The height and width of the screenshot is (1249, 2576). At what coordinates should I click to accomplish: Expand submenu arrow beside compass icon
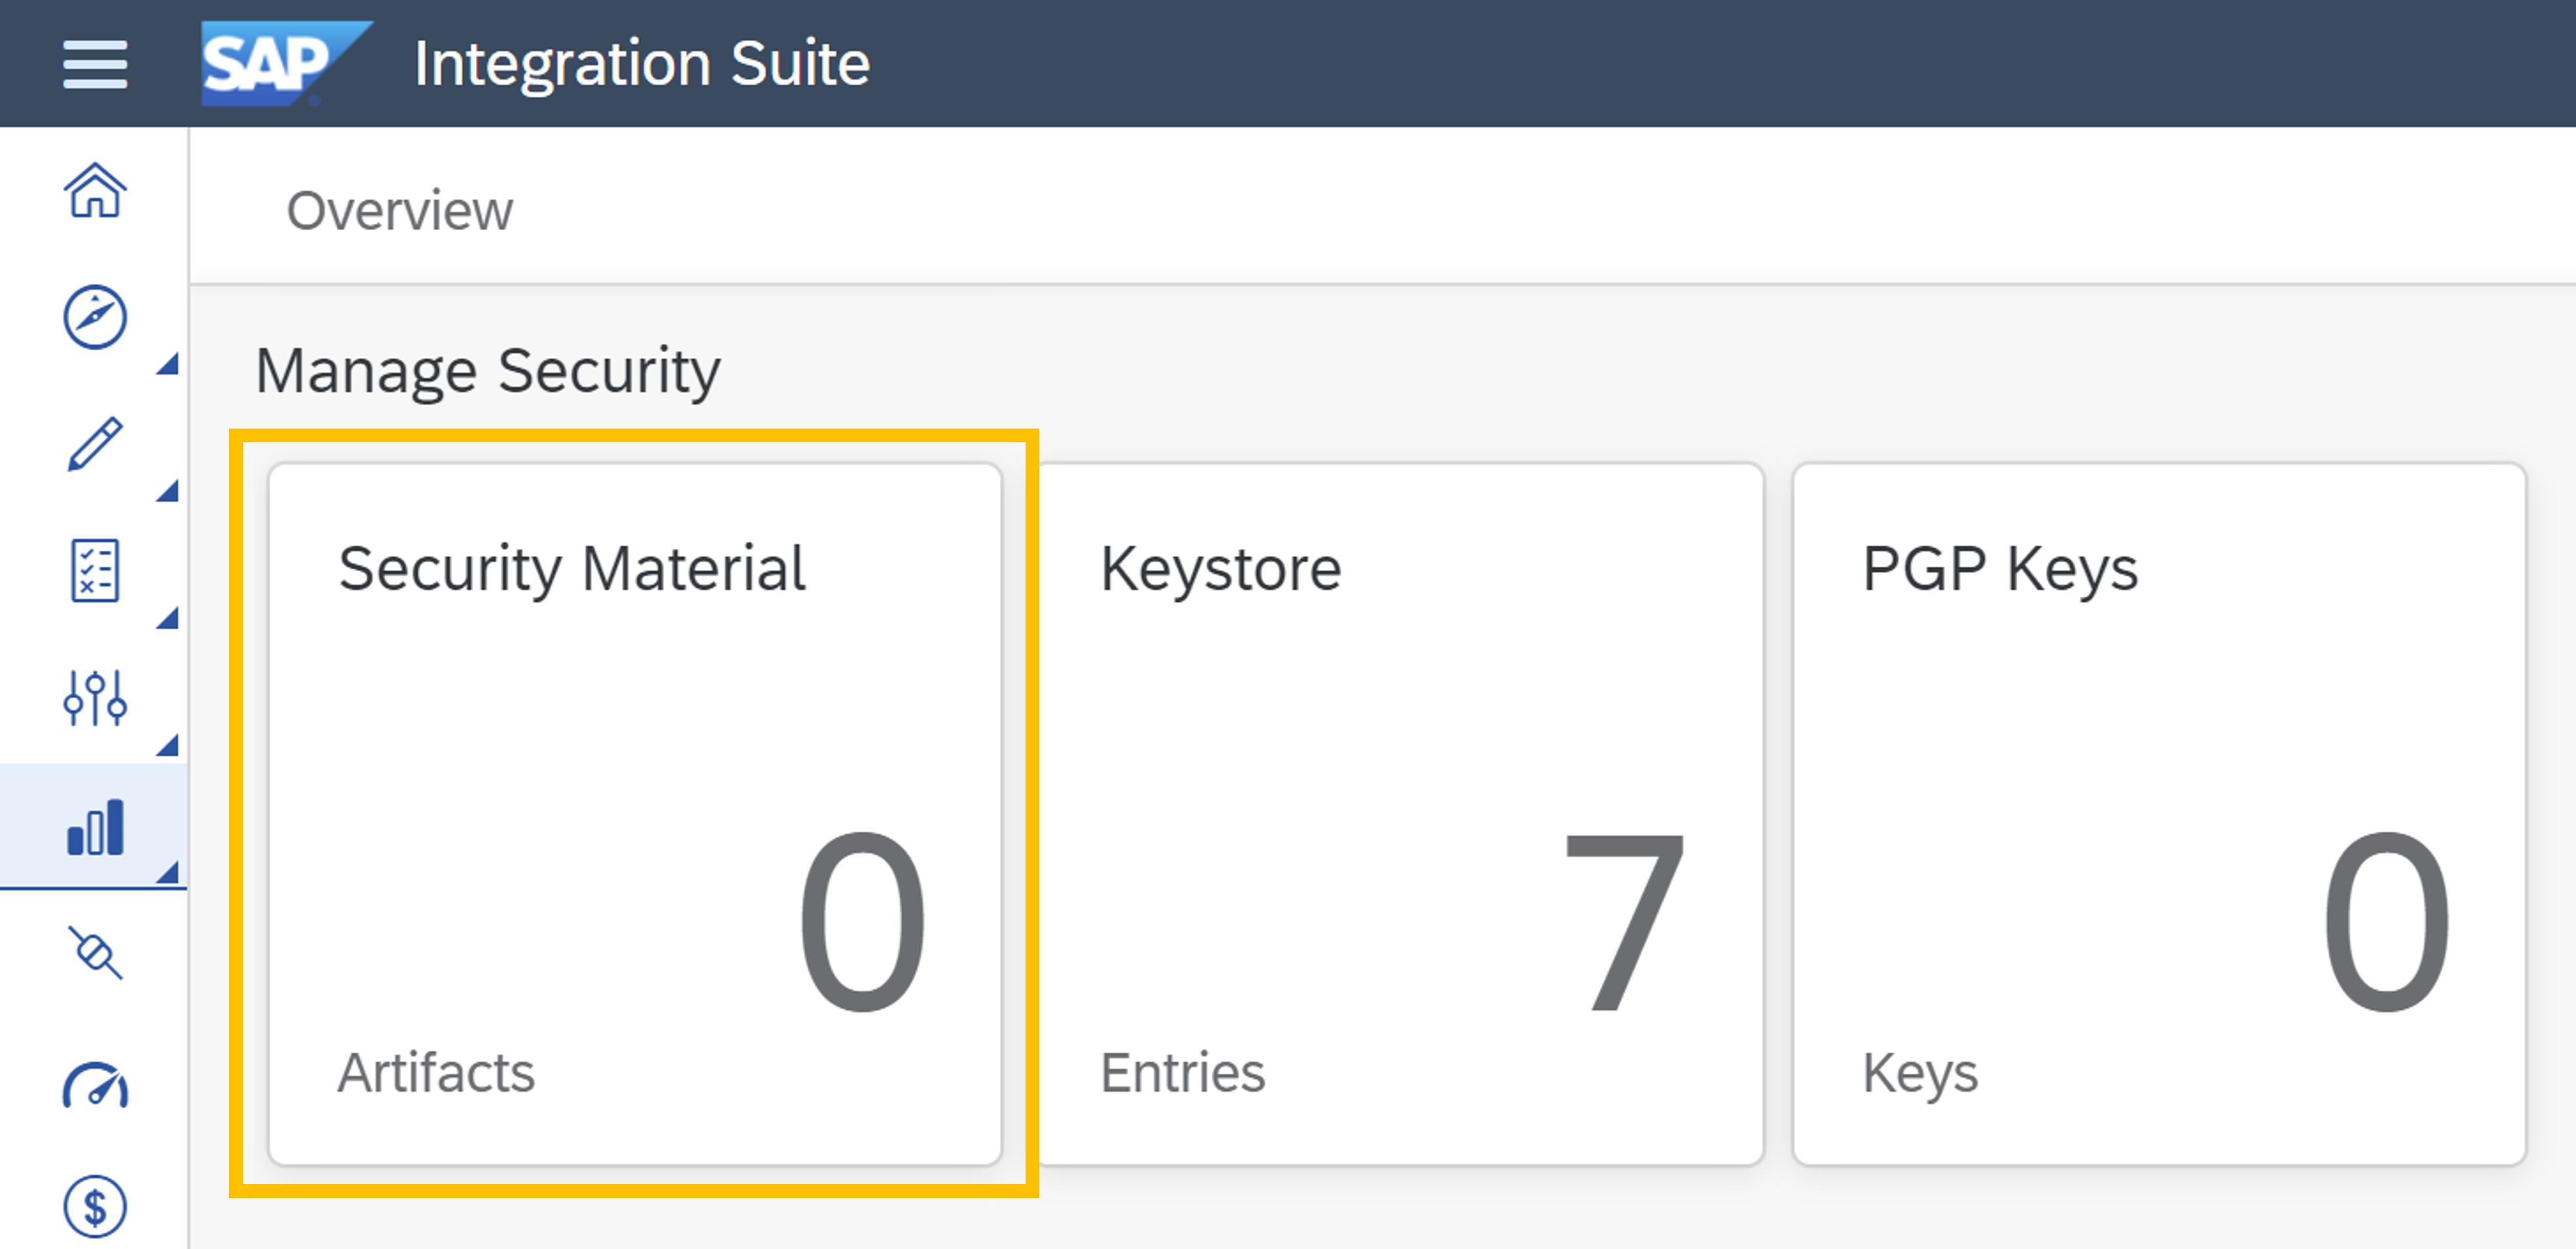coord(168,365)
